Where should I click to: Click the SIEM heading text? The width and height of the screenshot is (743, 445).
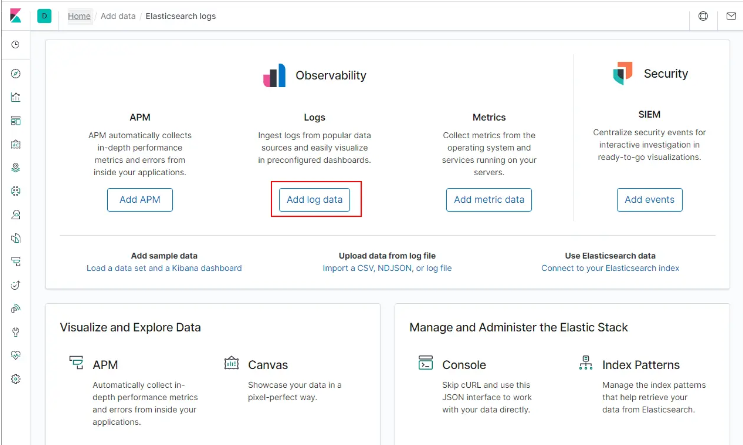click(649, 114)
